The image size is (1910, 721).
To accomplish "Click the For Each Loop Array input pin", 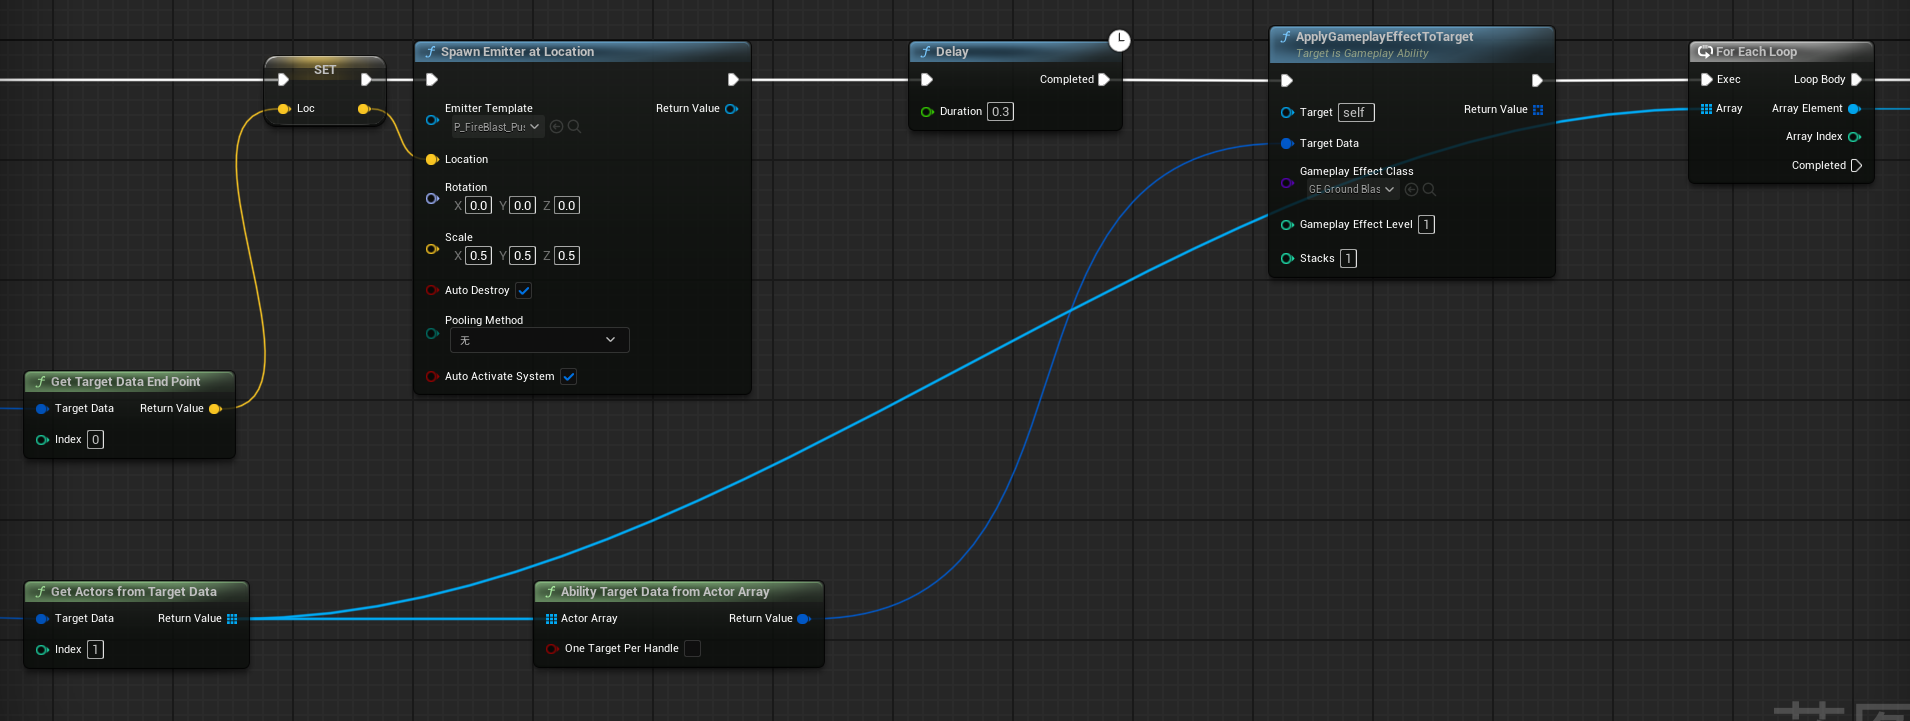I will (x=1706, y=108).
